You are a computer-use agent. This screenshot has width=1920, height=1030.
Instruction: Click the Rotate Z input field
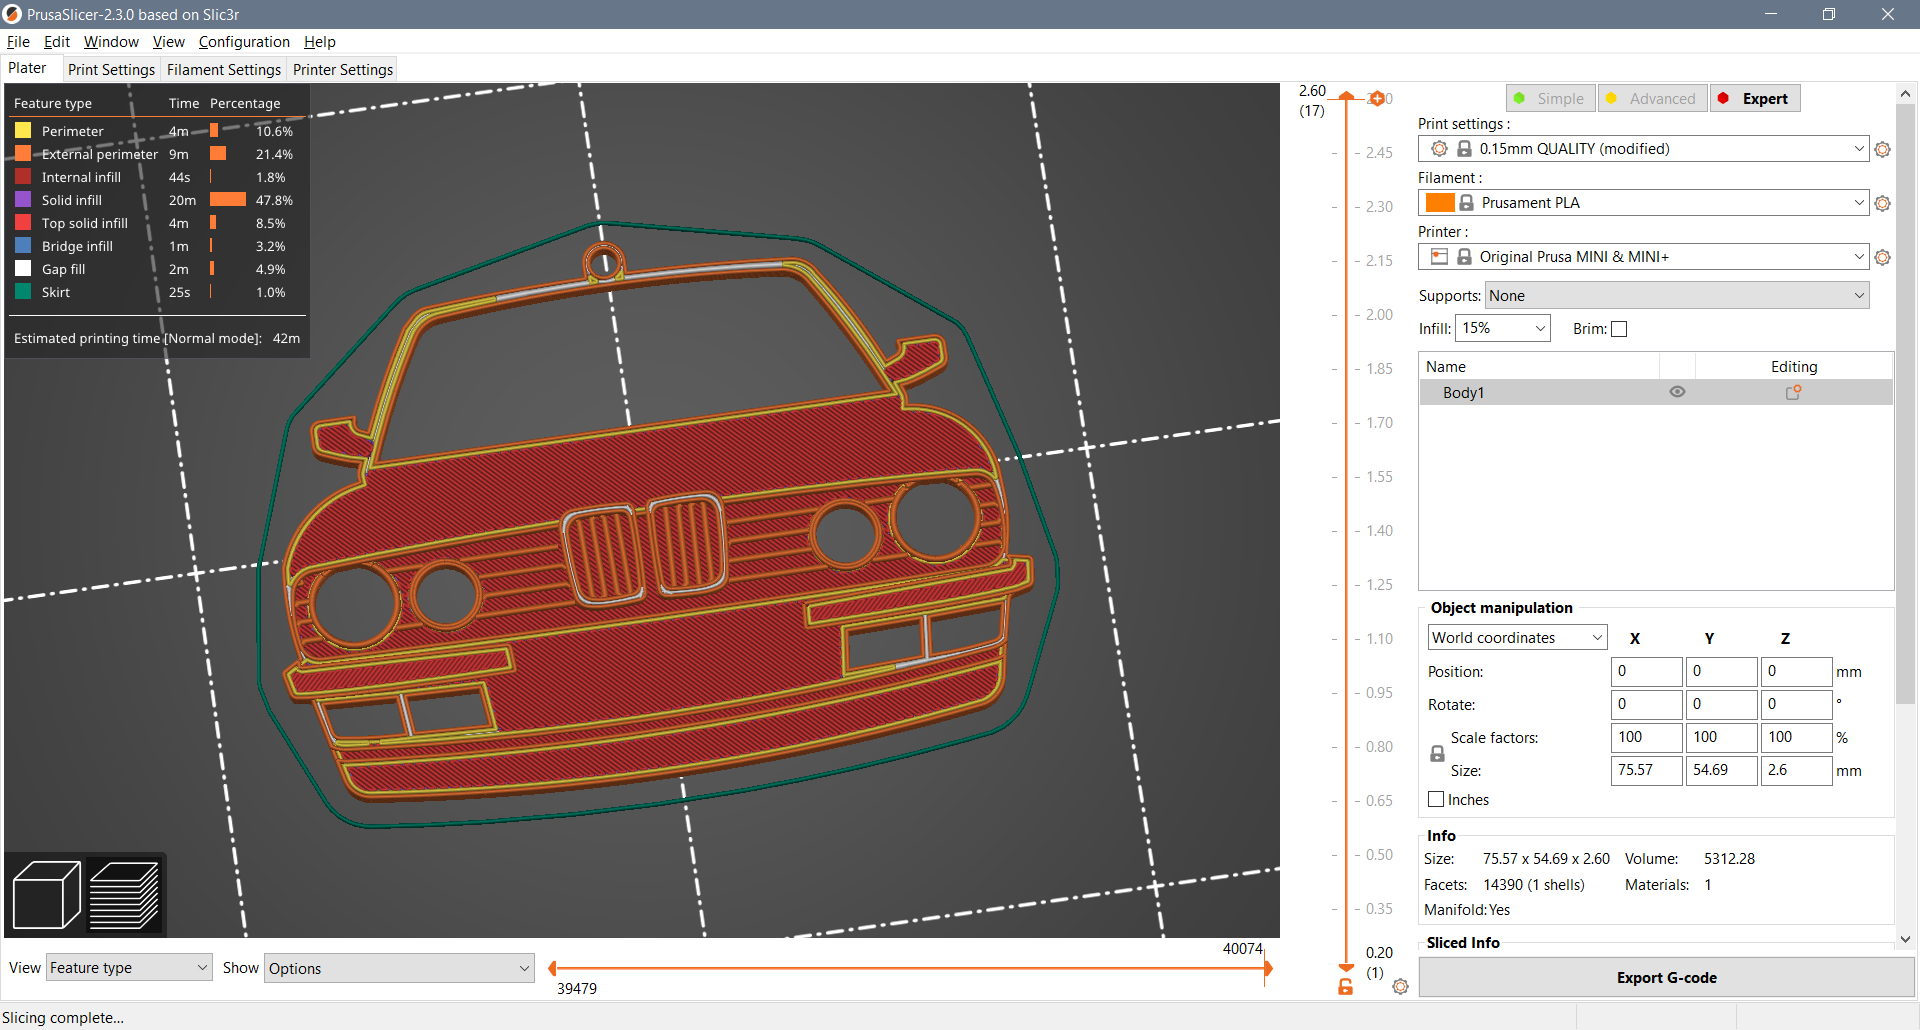point(1796,705)
